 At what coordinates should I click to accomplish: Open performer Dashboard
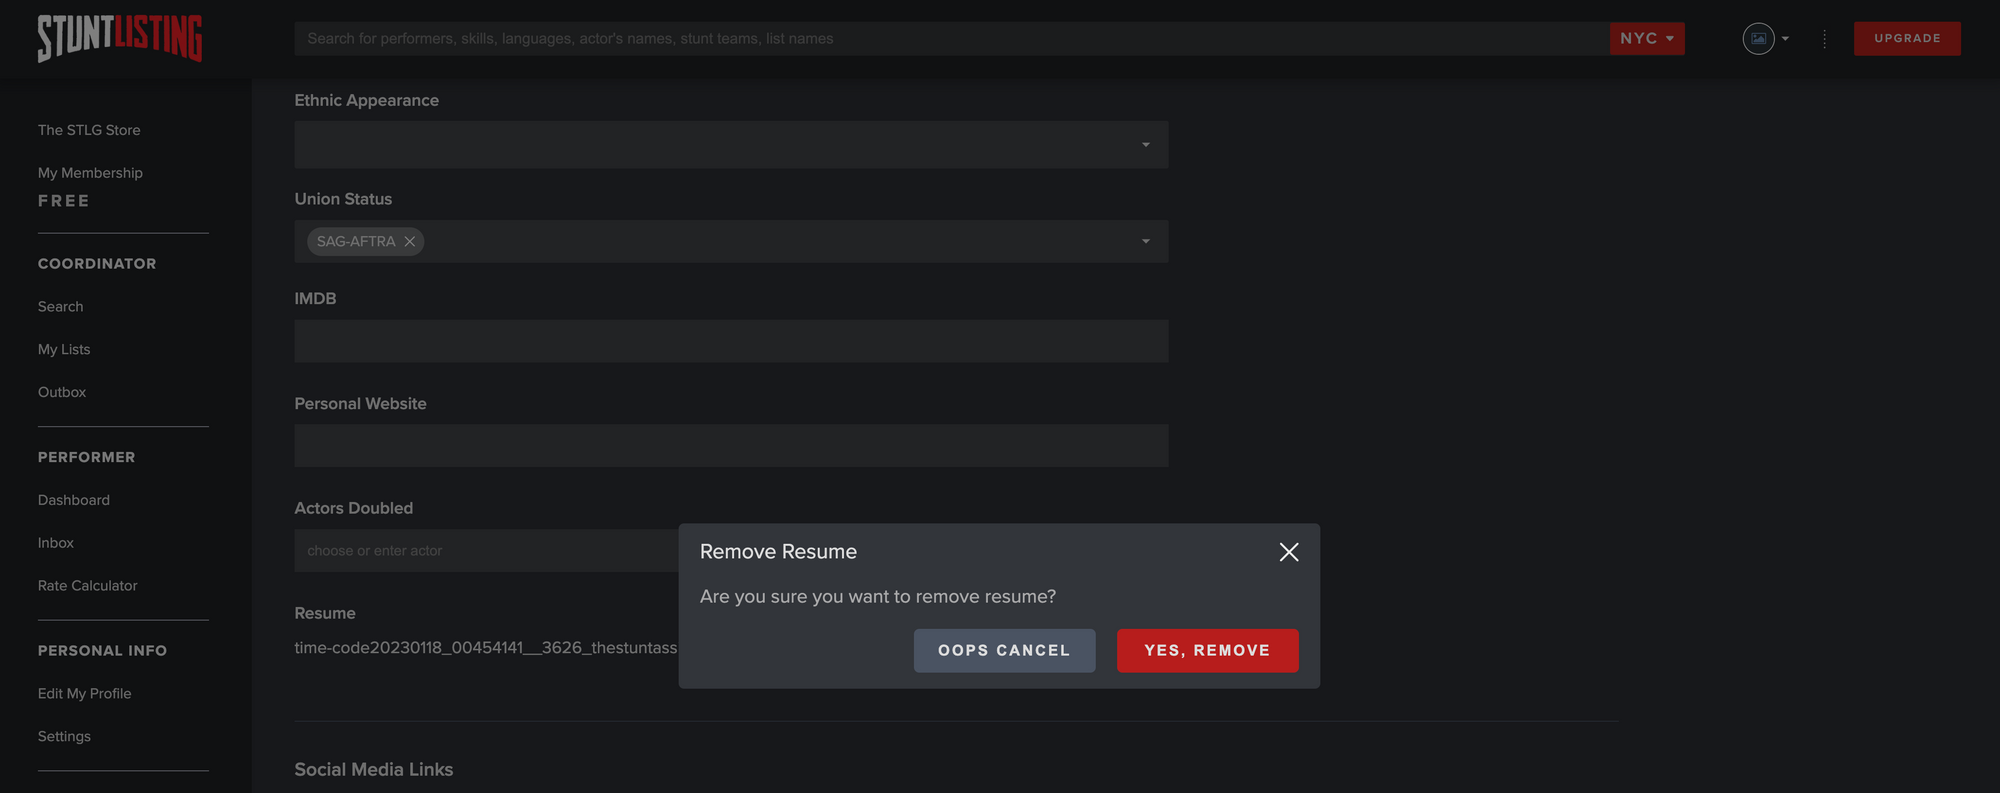click(x=74, y=500)
